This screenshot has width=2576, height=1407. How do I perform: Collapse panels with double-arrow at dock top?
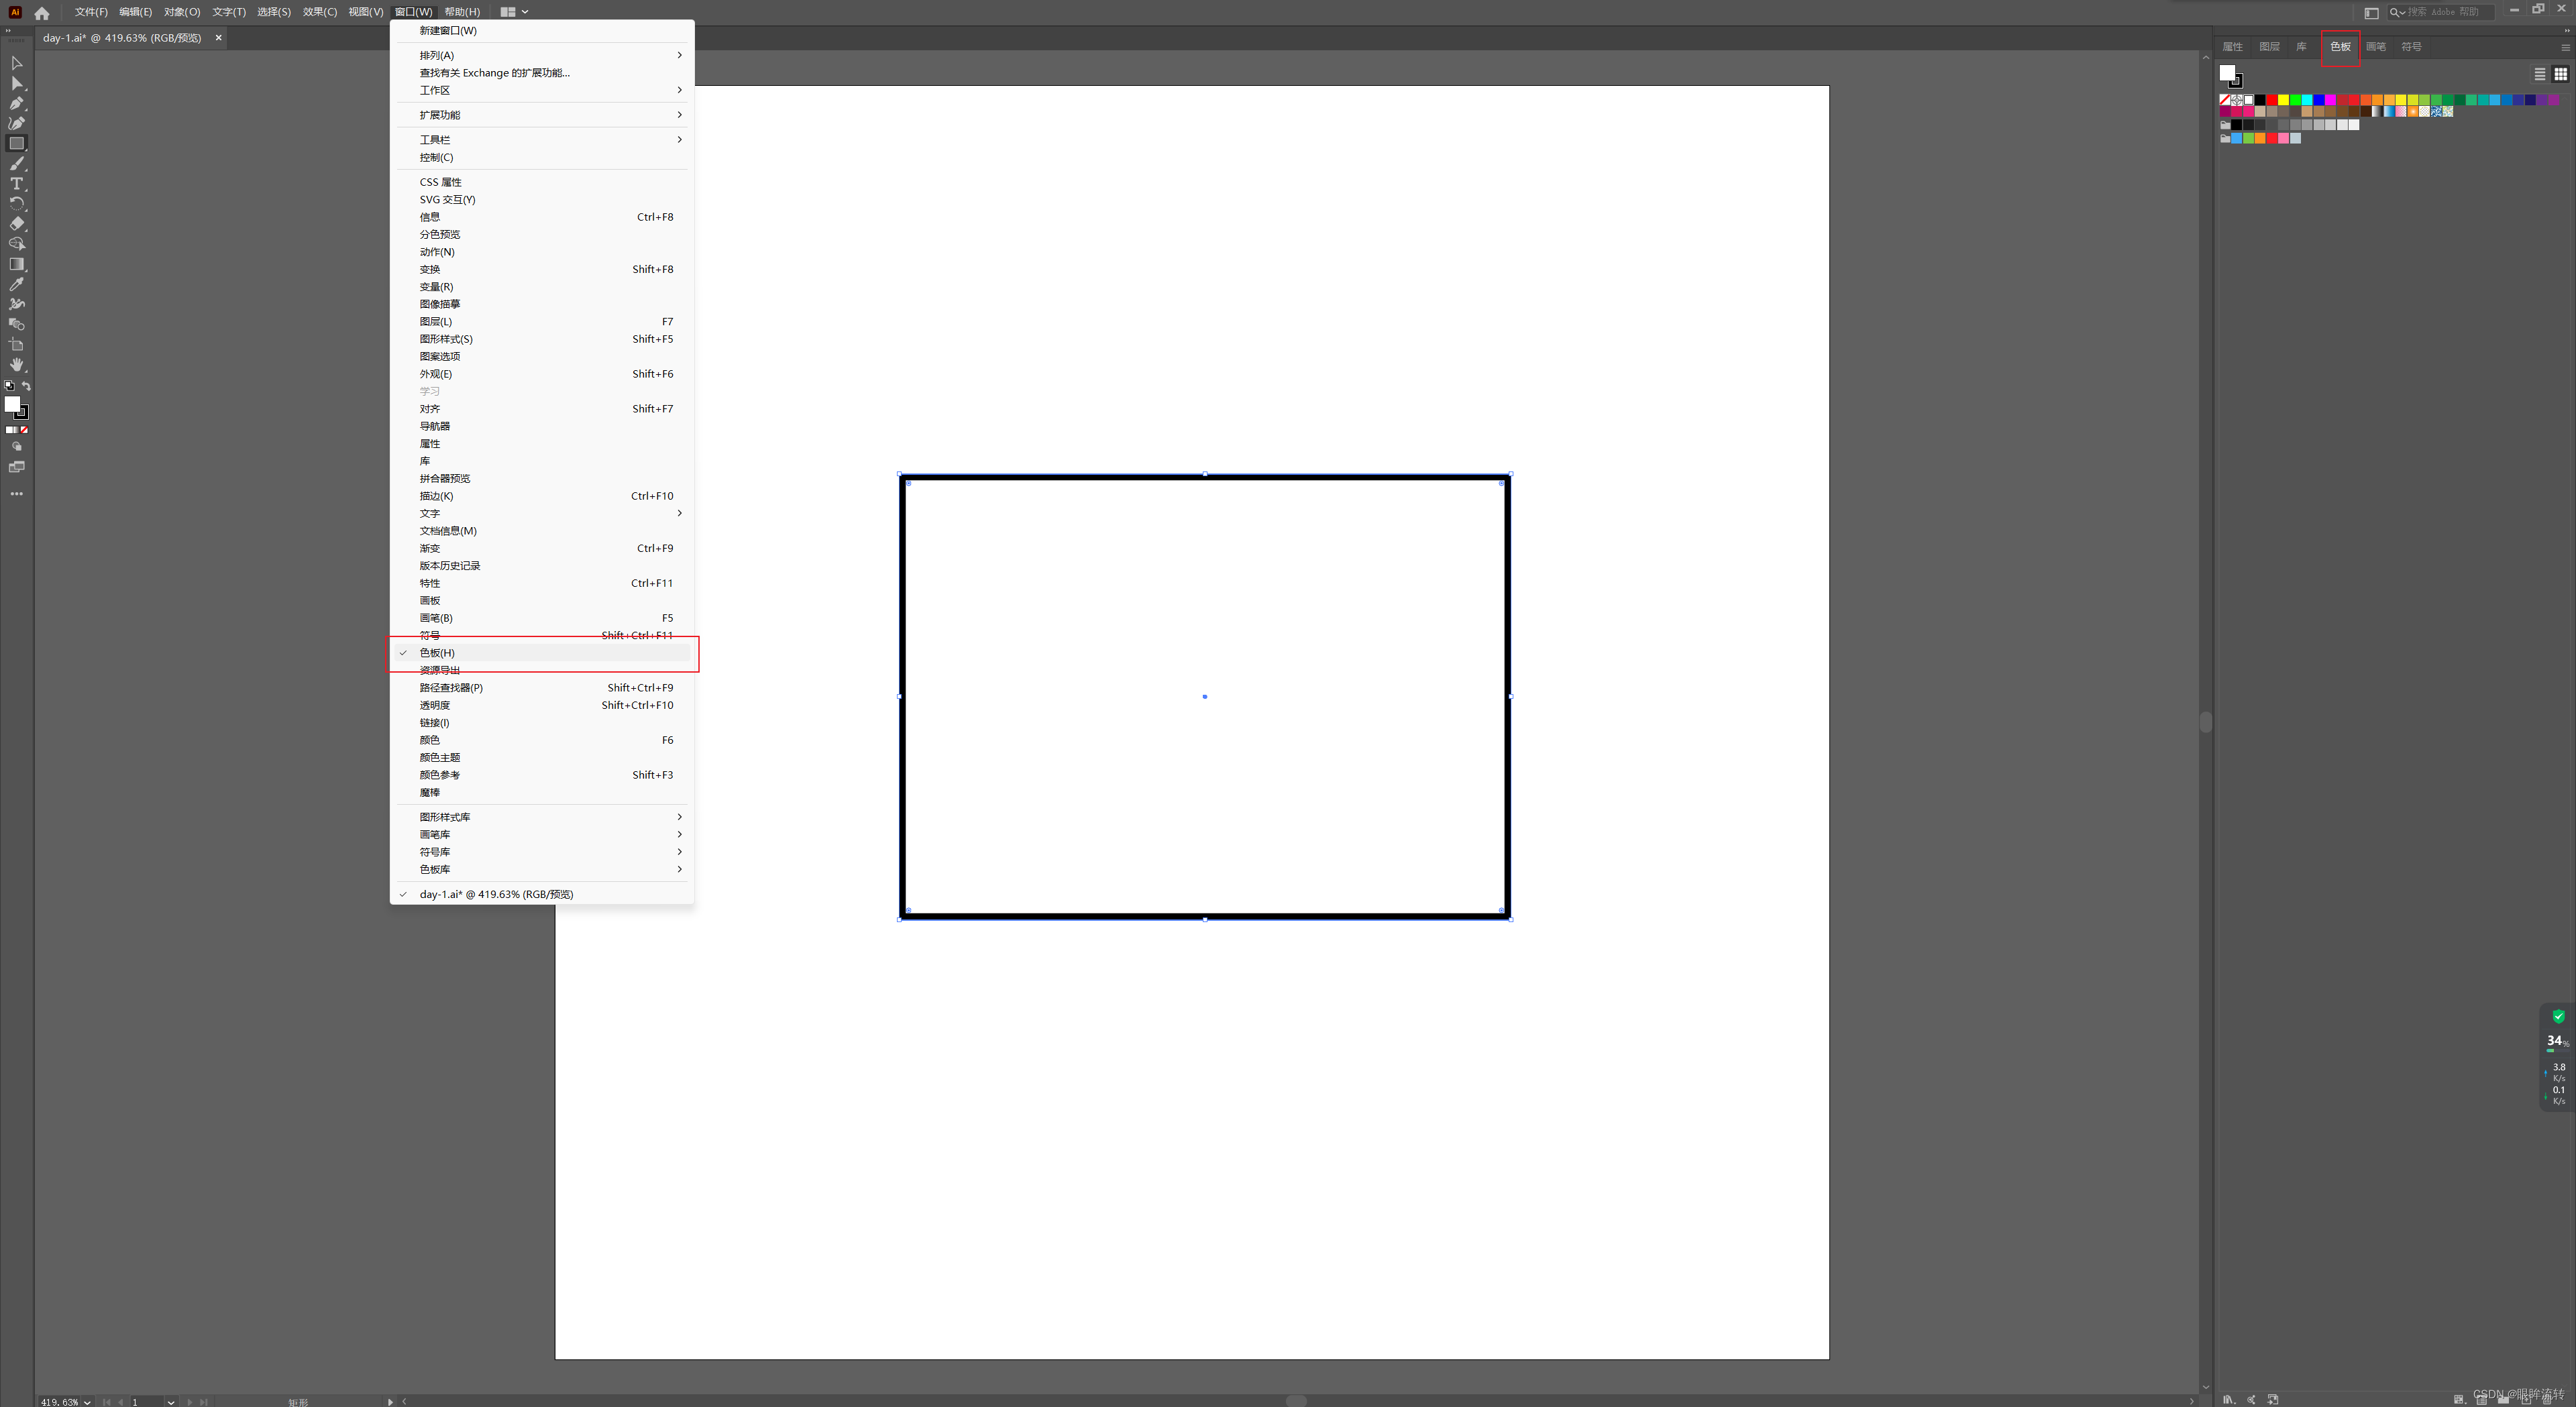click(x=2567, y=30)
